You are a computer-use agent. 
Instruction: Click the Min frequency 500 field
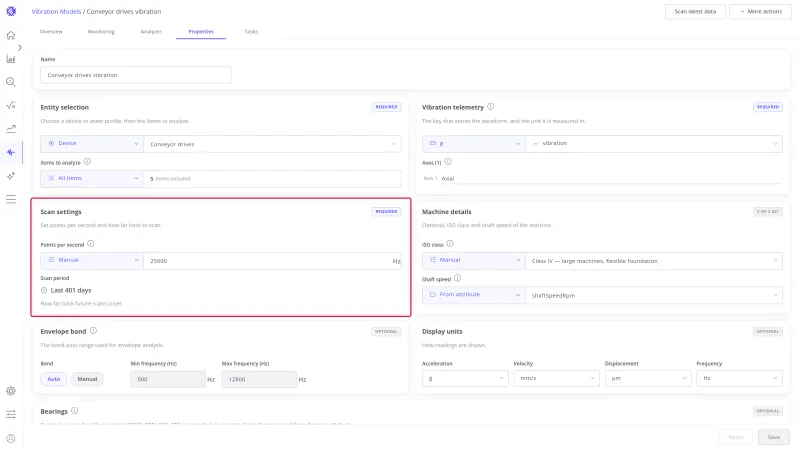coord(168,379)
